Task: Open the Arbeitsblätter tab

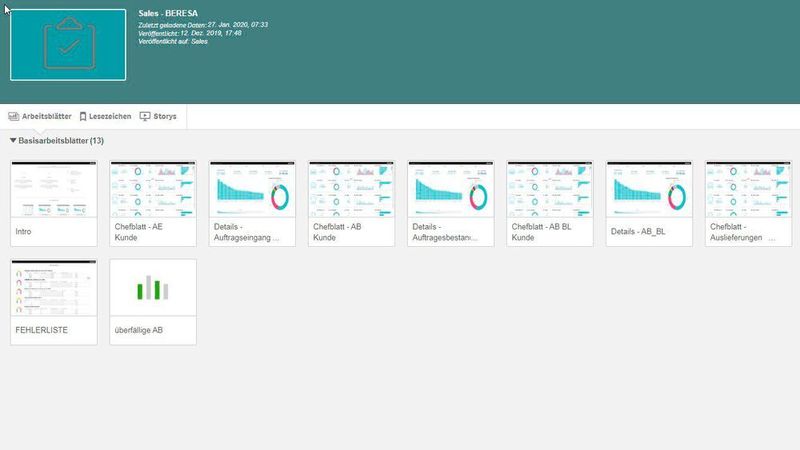Action: pos(40,116)
